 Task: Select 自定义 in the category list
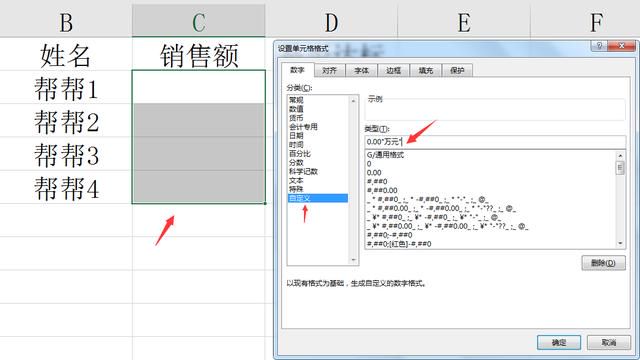coord(318,198)
